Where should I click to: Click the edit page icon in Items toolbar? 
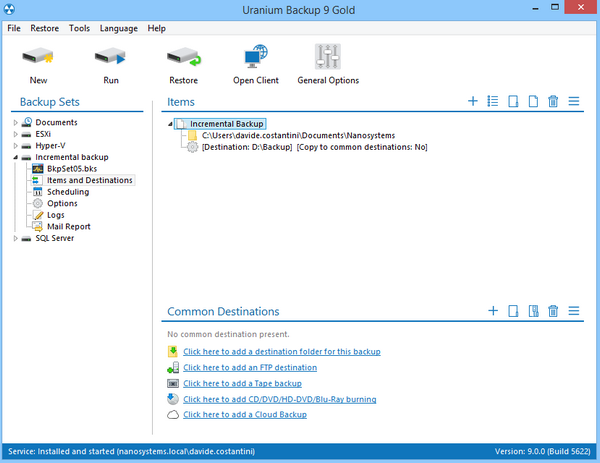[x=513, y=101]
